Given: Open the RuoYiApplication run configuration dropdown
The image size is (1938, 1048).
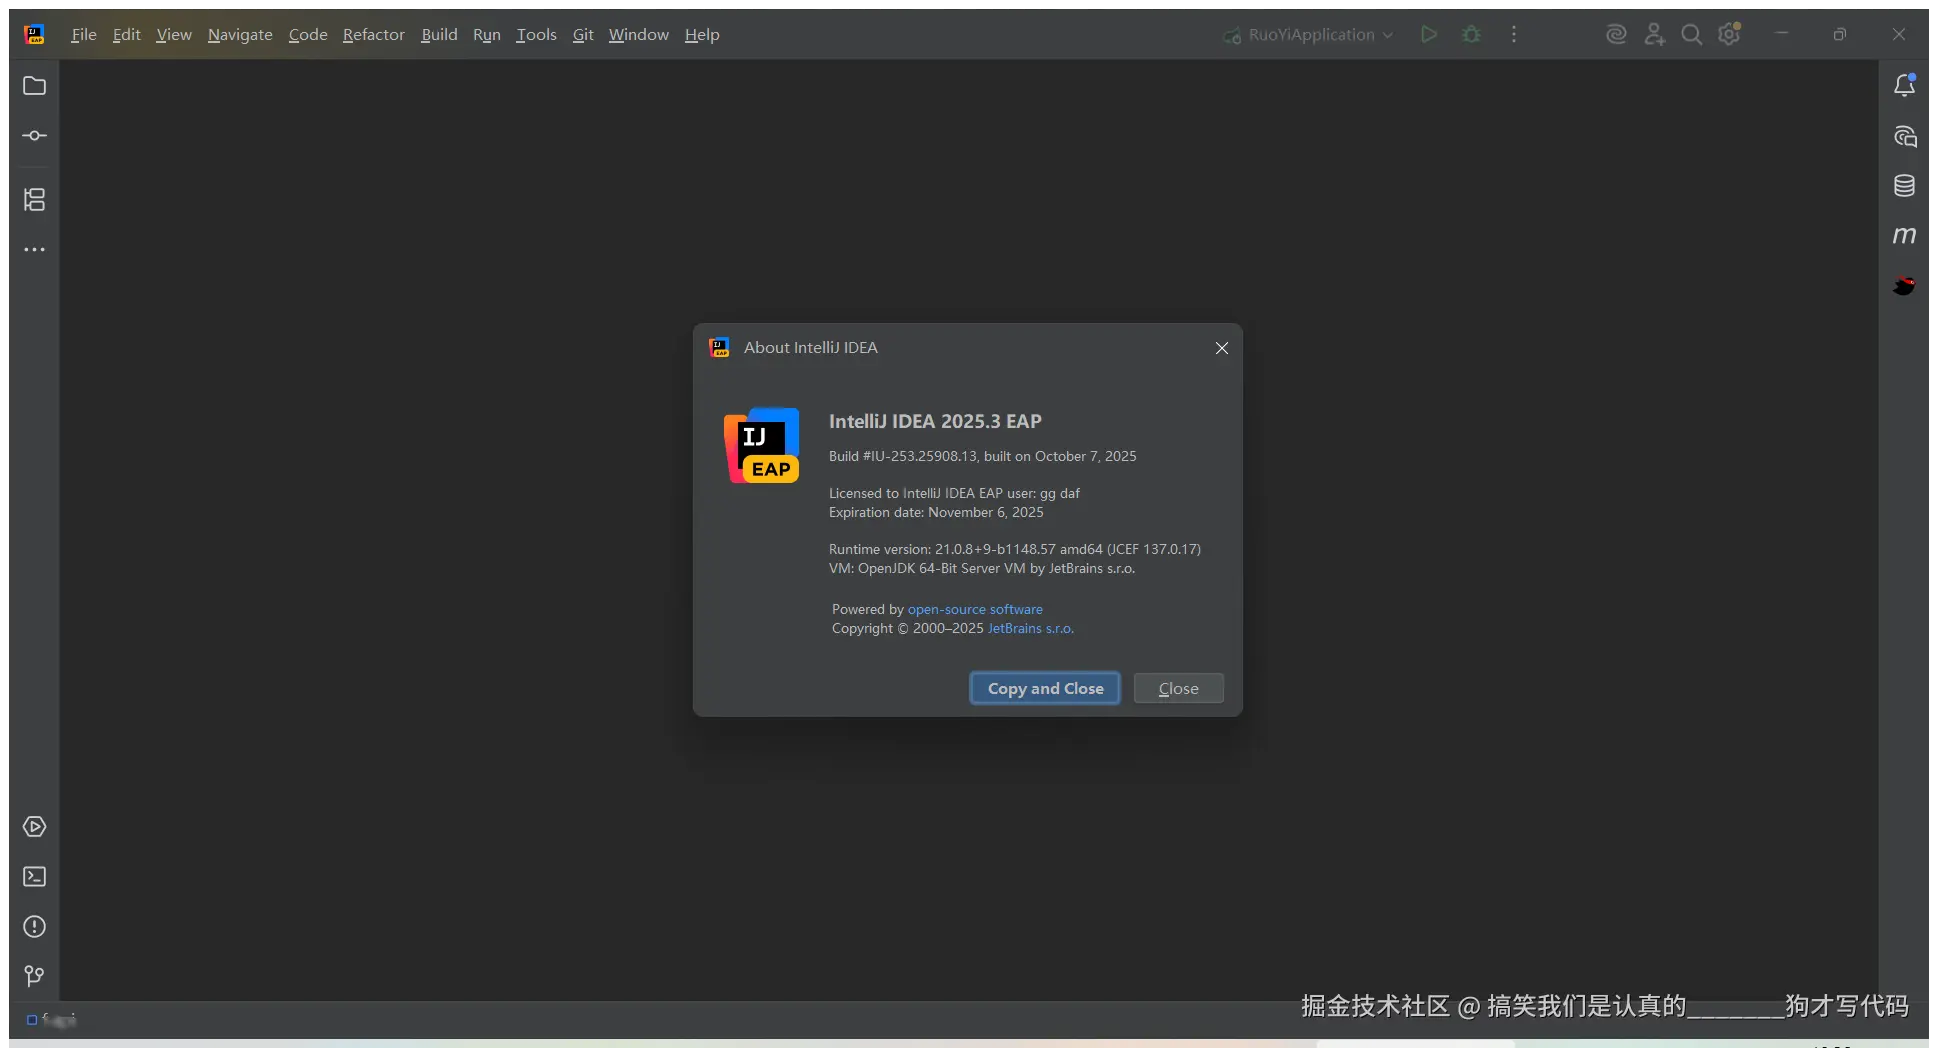Looking at the screenshot, I should [1309, 35].
